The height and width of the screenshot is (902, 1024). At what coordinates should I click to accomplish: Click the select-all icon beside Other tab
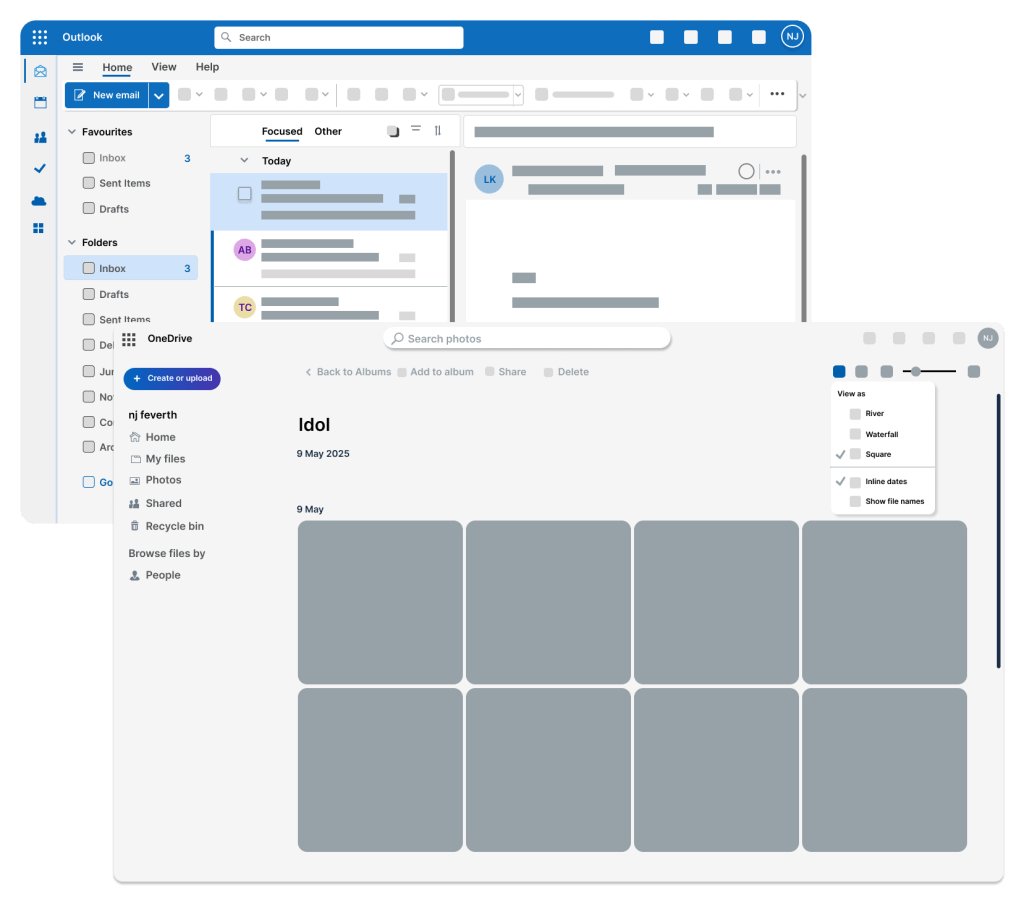[392, 131]
